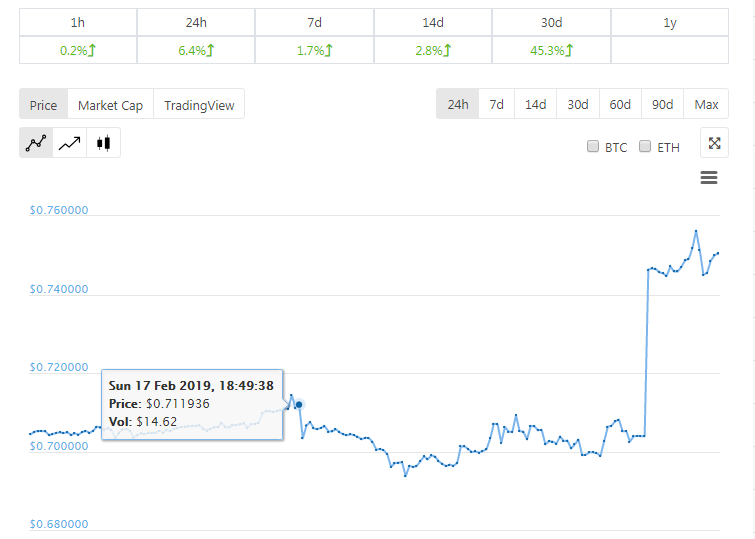Open the chart hamburger menu
The width and height of the screenshot is (755, 539).
click(x=709, y=178)
